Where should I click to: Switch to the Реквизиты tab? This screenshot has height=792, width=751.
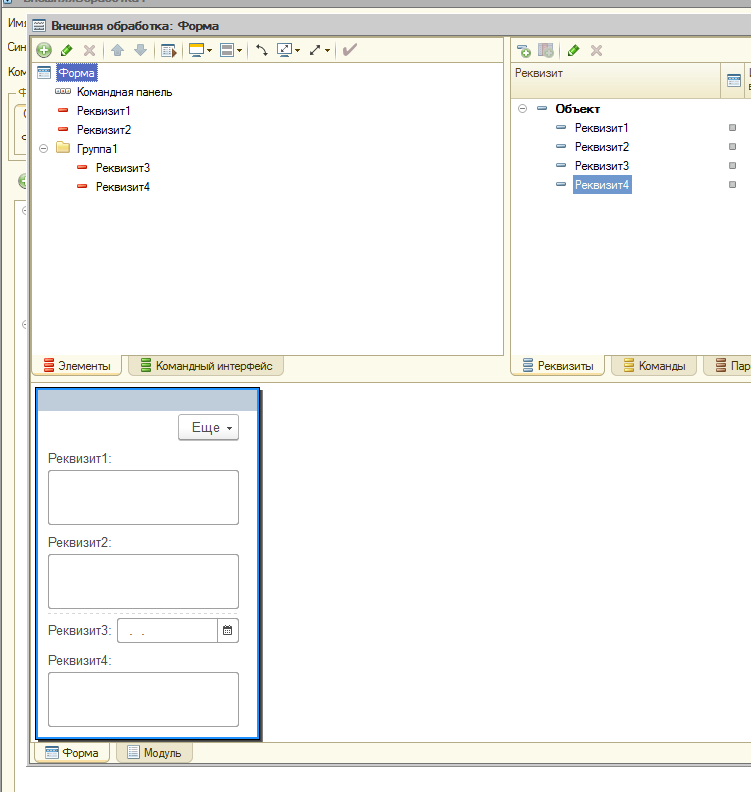tap(558, 366)
